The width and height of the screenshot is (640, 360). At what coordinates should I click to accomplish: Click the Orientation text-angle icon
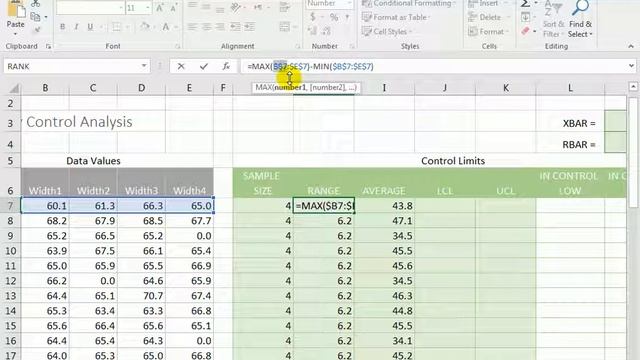[x=236, y=7]
